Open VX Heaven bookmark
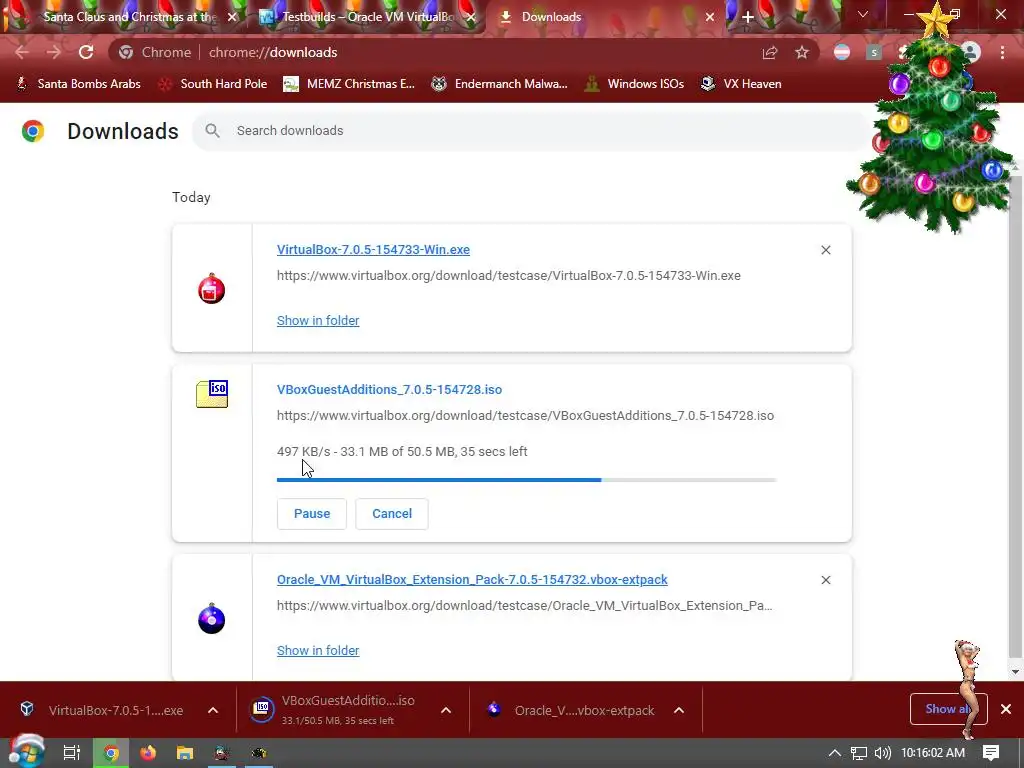1024x768 pixels. click(741, 84)
